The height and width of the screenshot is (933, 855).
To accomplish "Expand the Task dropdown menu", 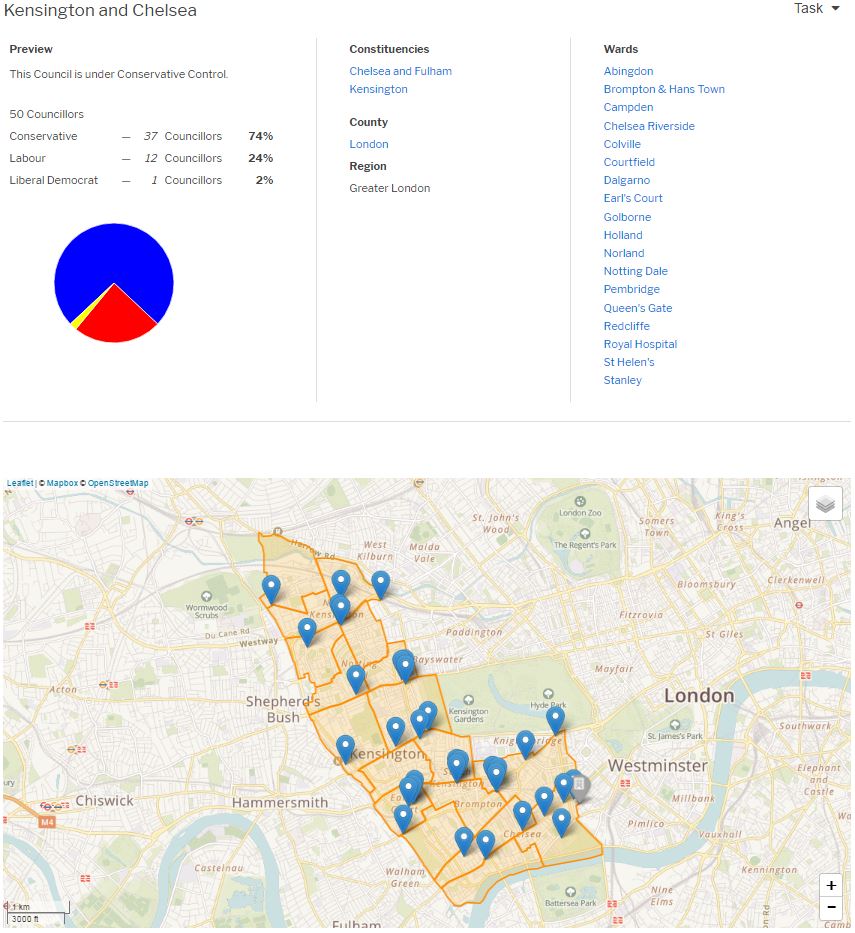I will (816, 9).
